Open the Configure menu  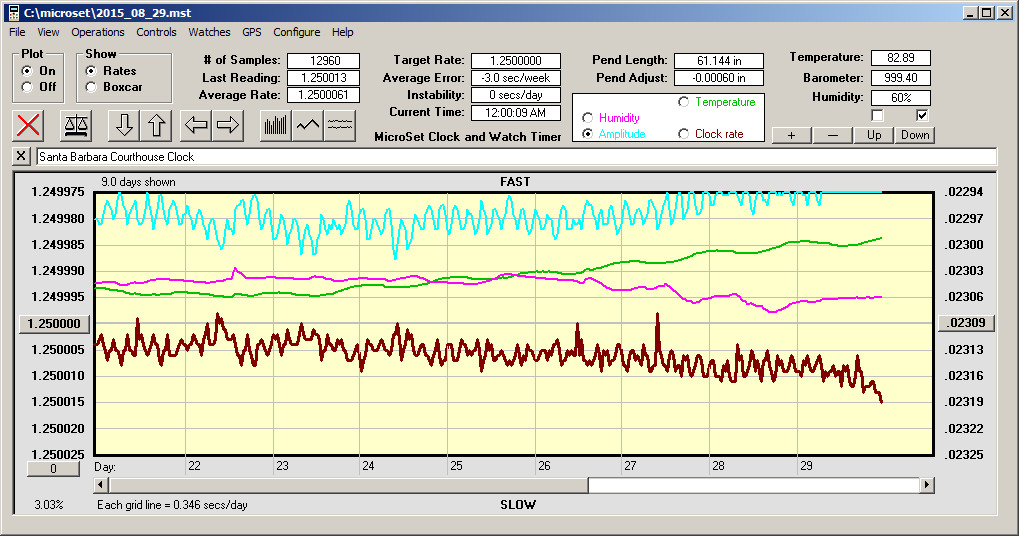tap(296, 32)
